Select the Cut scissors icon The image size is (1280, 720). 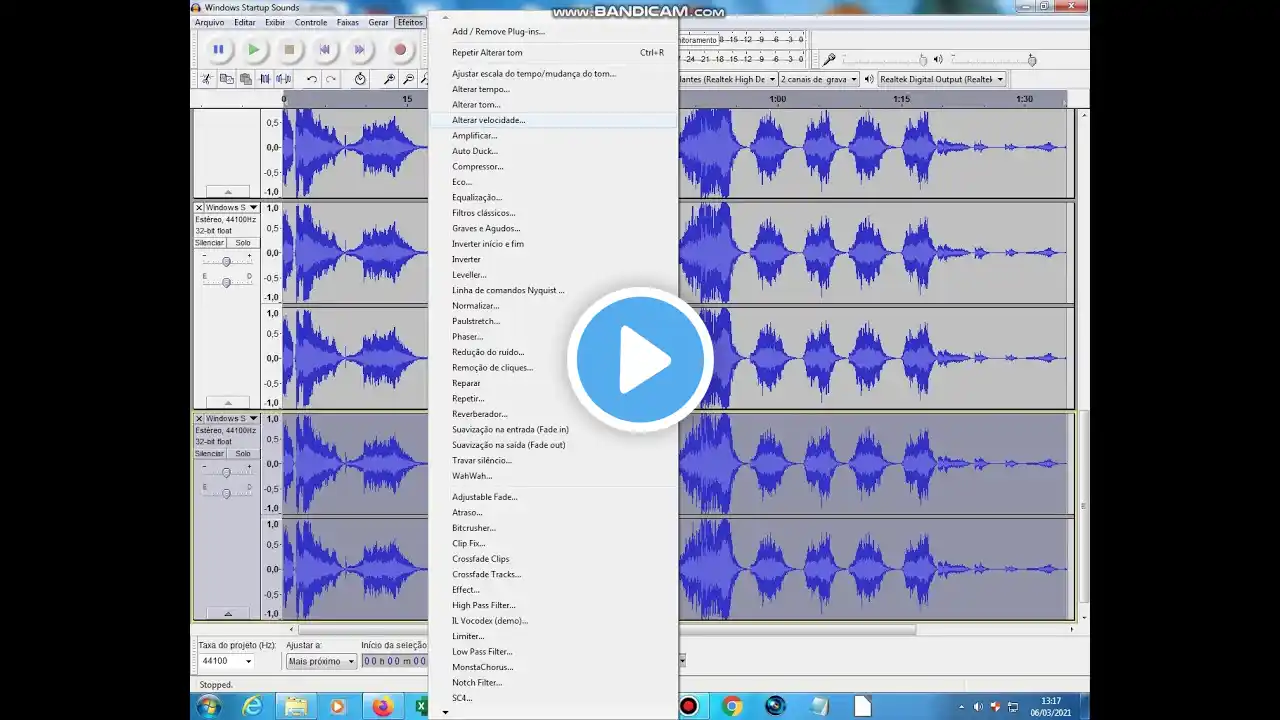click(x=207, y=79)
